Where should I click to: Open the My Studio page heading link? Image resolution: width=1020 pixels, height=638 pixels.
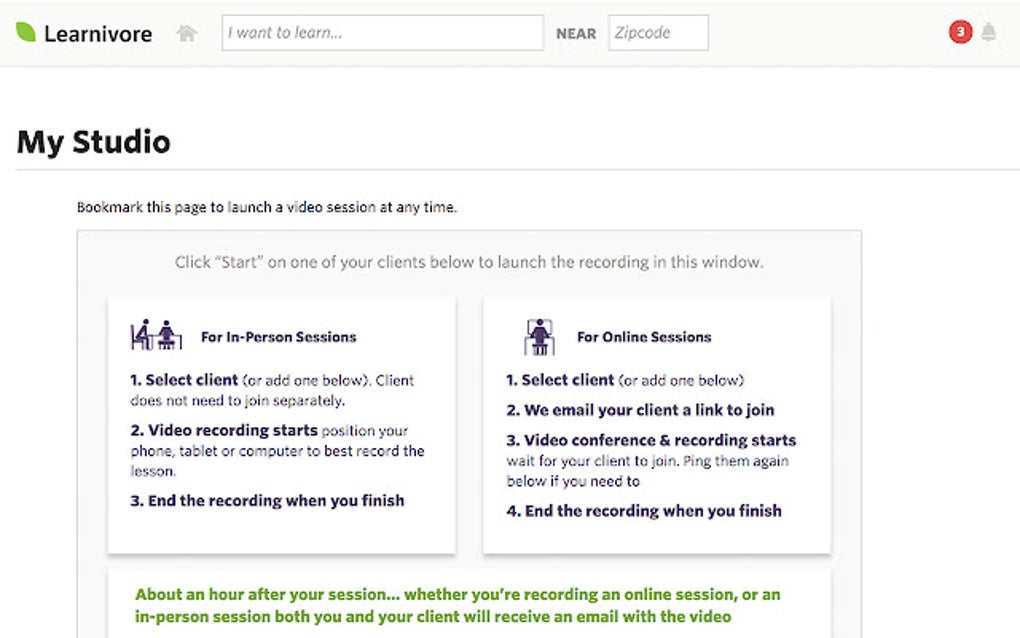(x=92, y=141)
